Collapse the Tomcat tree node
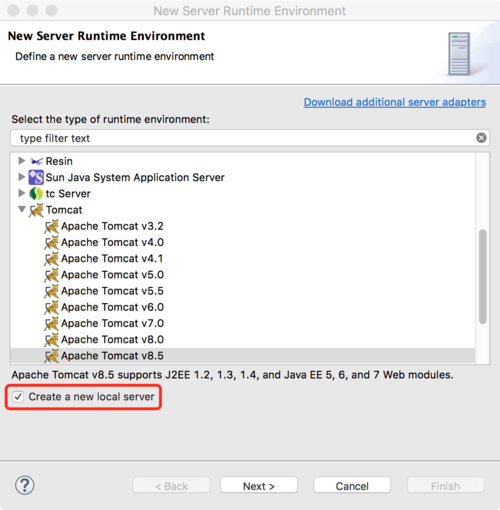The image size is (500, 510). click(22, 210)
